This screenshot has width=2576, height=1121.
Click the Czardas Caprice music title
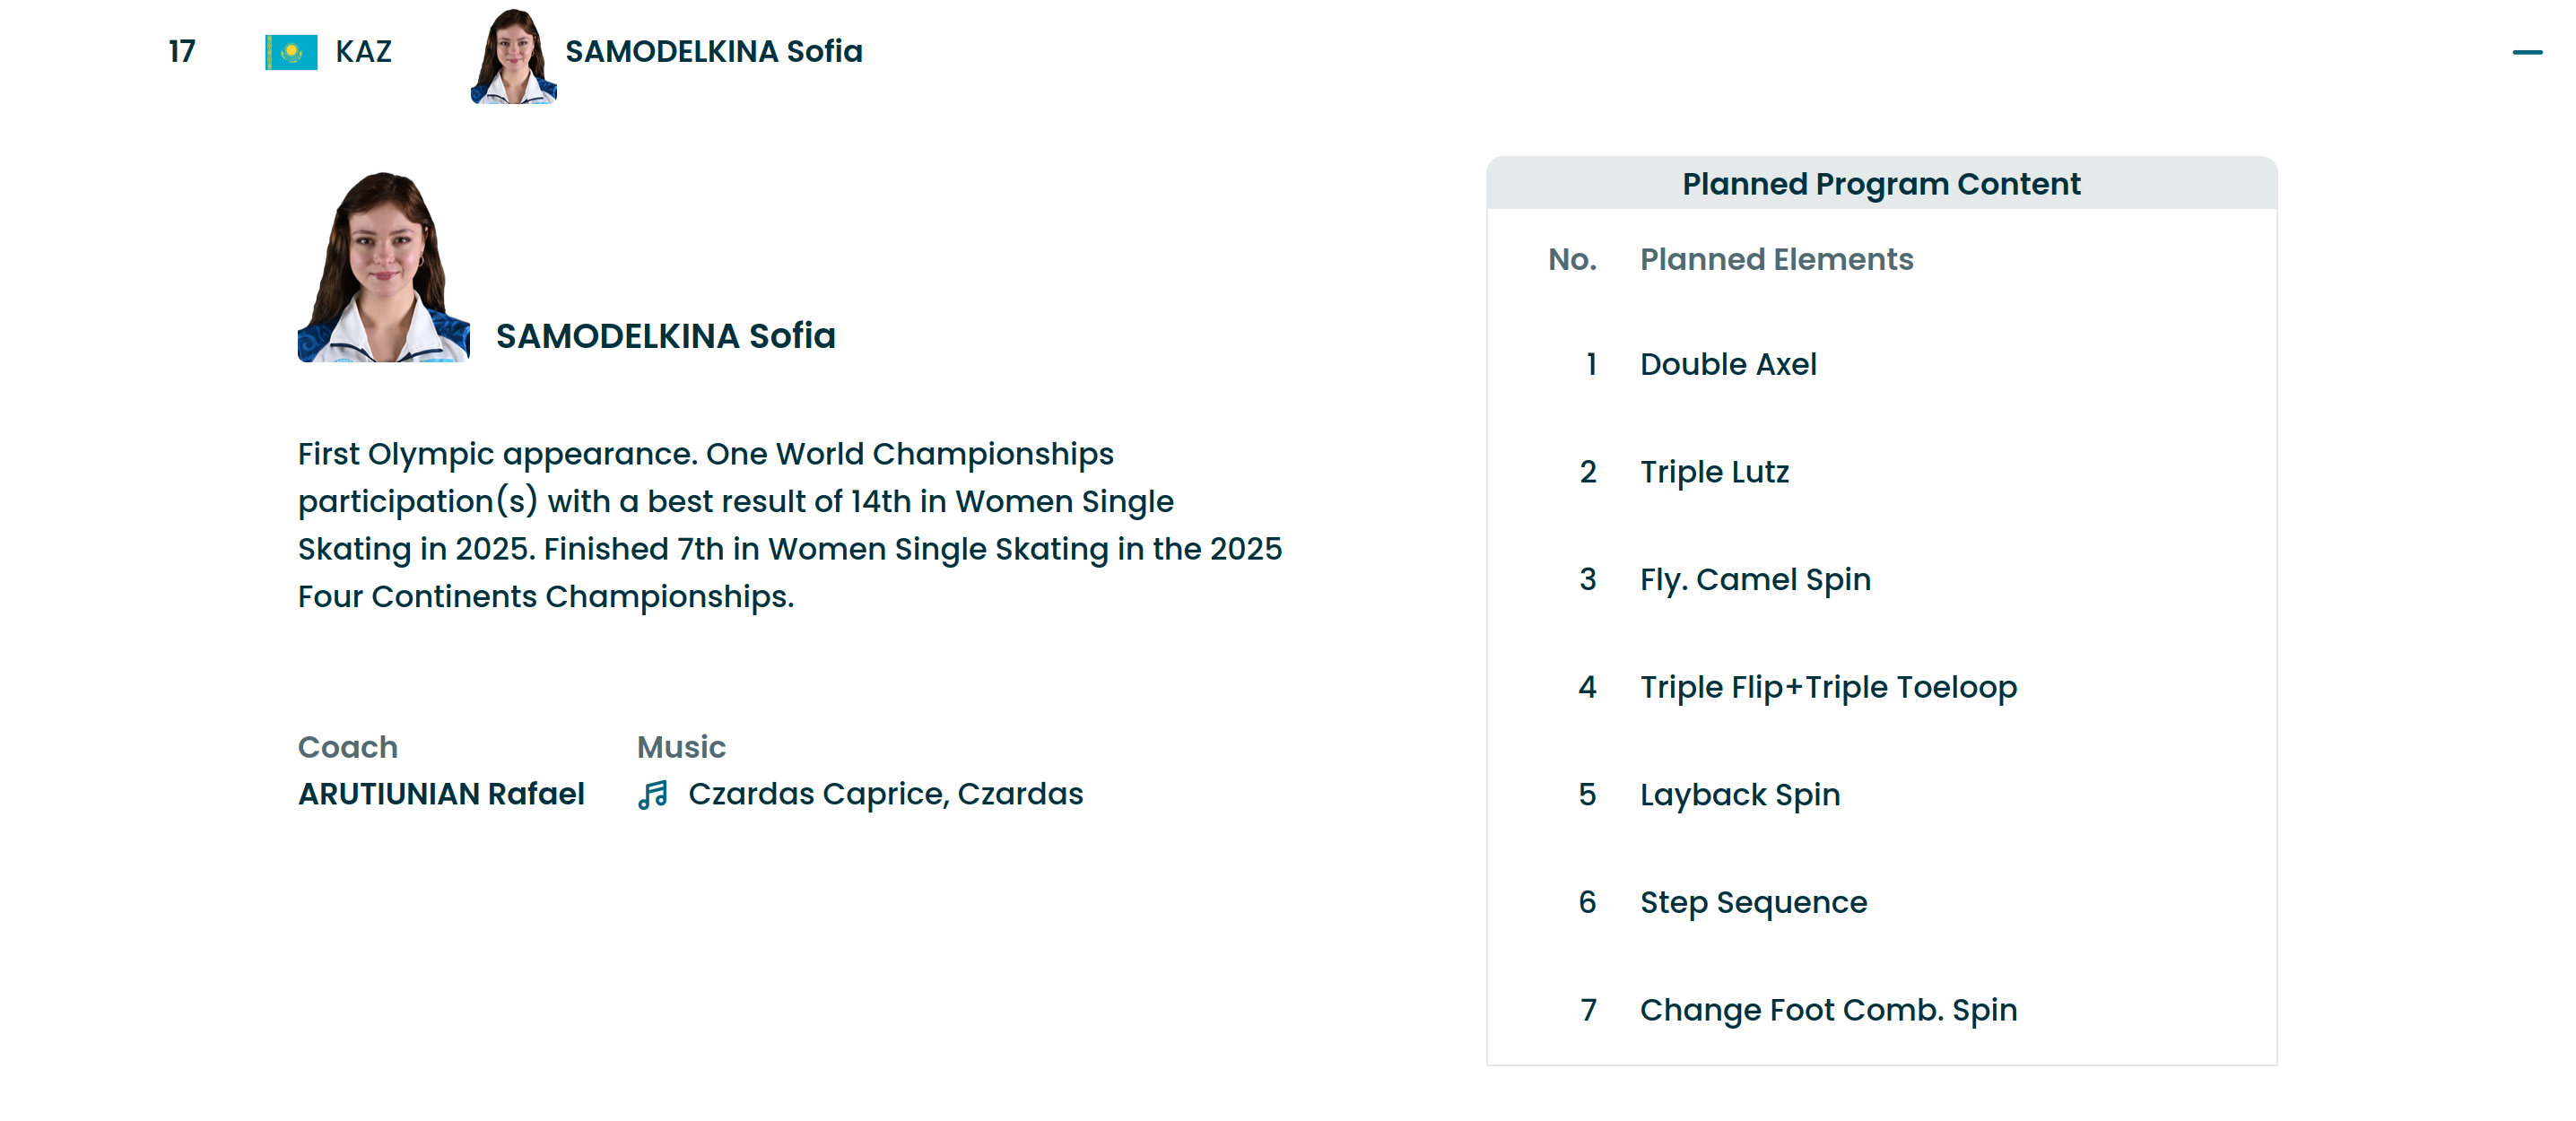pos(885,794)
